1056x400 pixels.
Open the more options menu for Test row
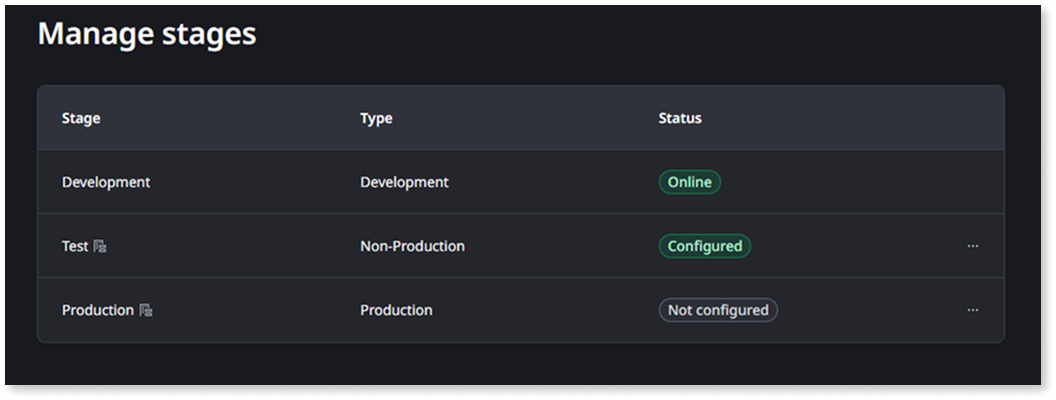click(972, 246)
